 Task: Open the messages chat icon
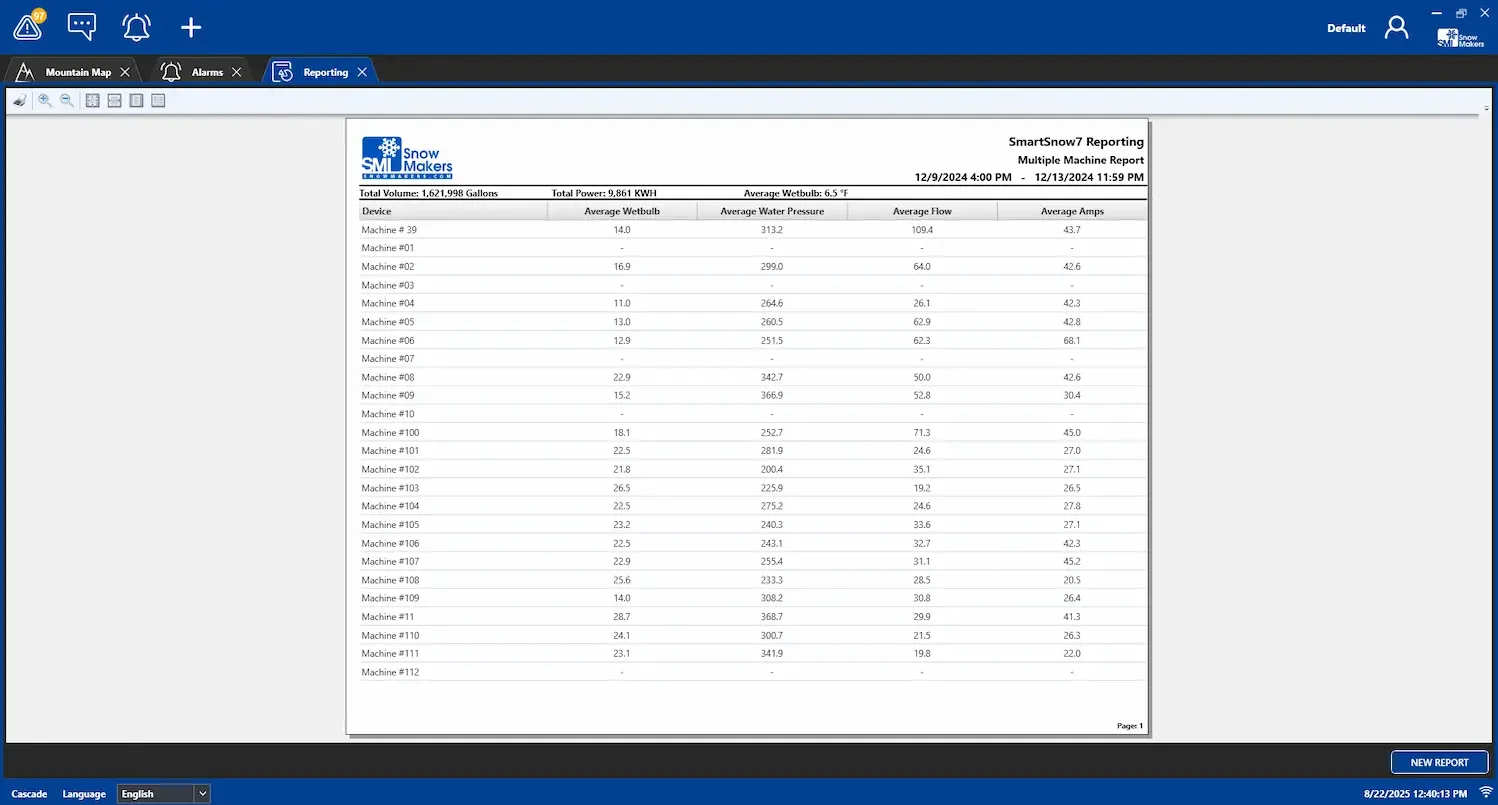[81, 26]
